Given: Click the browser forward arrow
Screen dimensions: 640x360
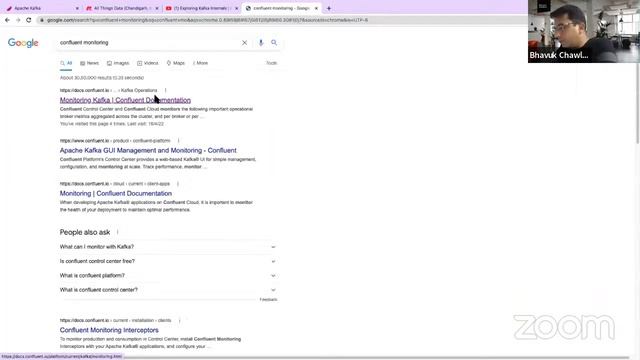Looking at the screenshot, I should pyautogui.click(x=18, y=20).
